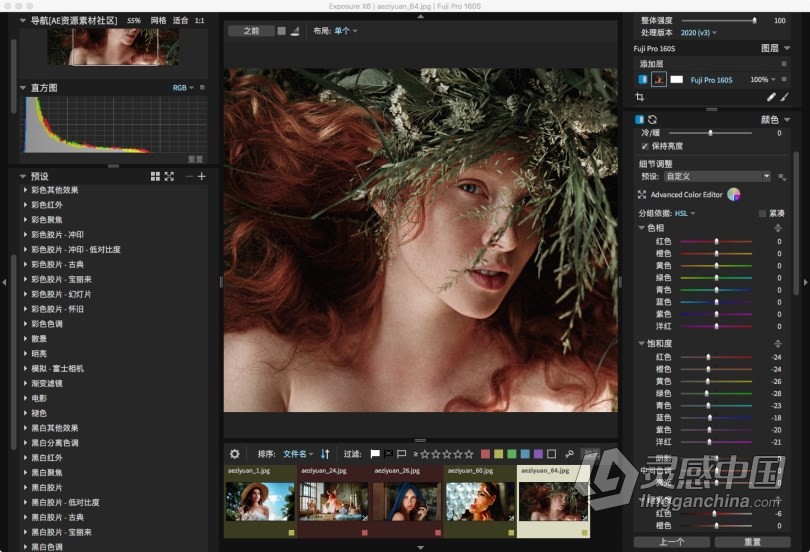Image resolution: width=810 pixels, height=552 pixels.
Task: Reset the 饱和度 group sliders
Action: (x=777, y=343)
